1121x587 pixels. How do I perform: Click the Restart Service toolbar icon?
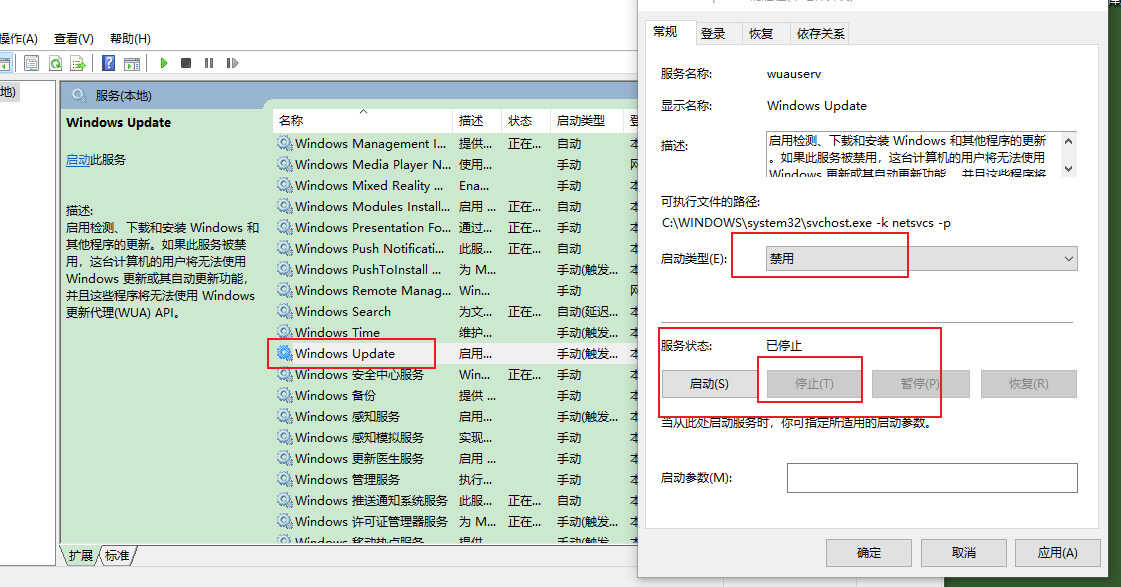(x=232, y=63)
